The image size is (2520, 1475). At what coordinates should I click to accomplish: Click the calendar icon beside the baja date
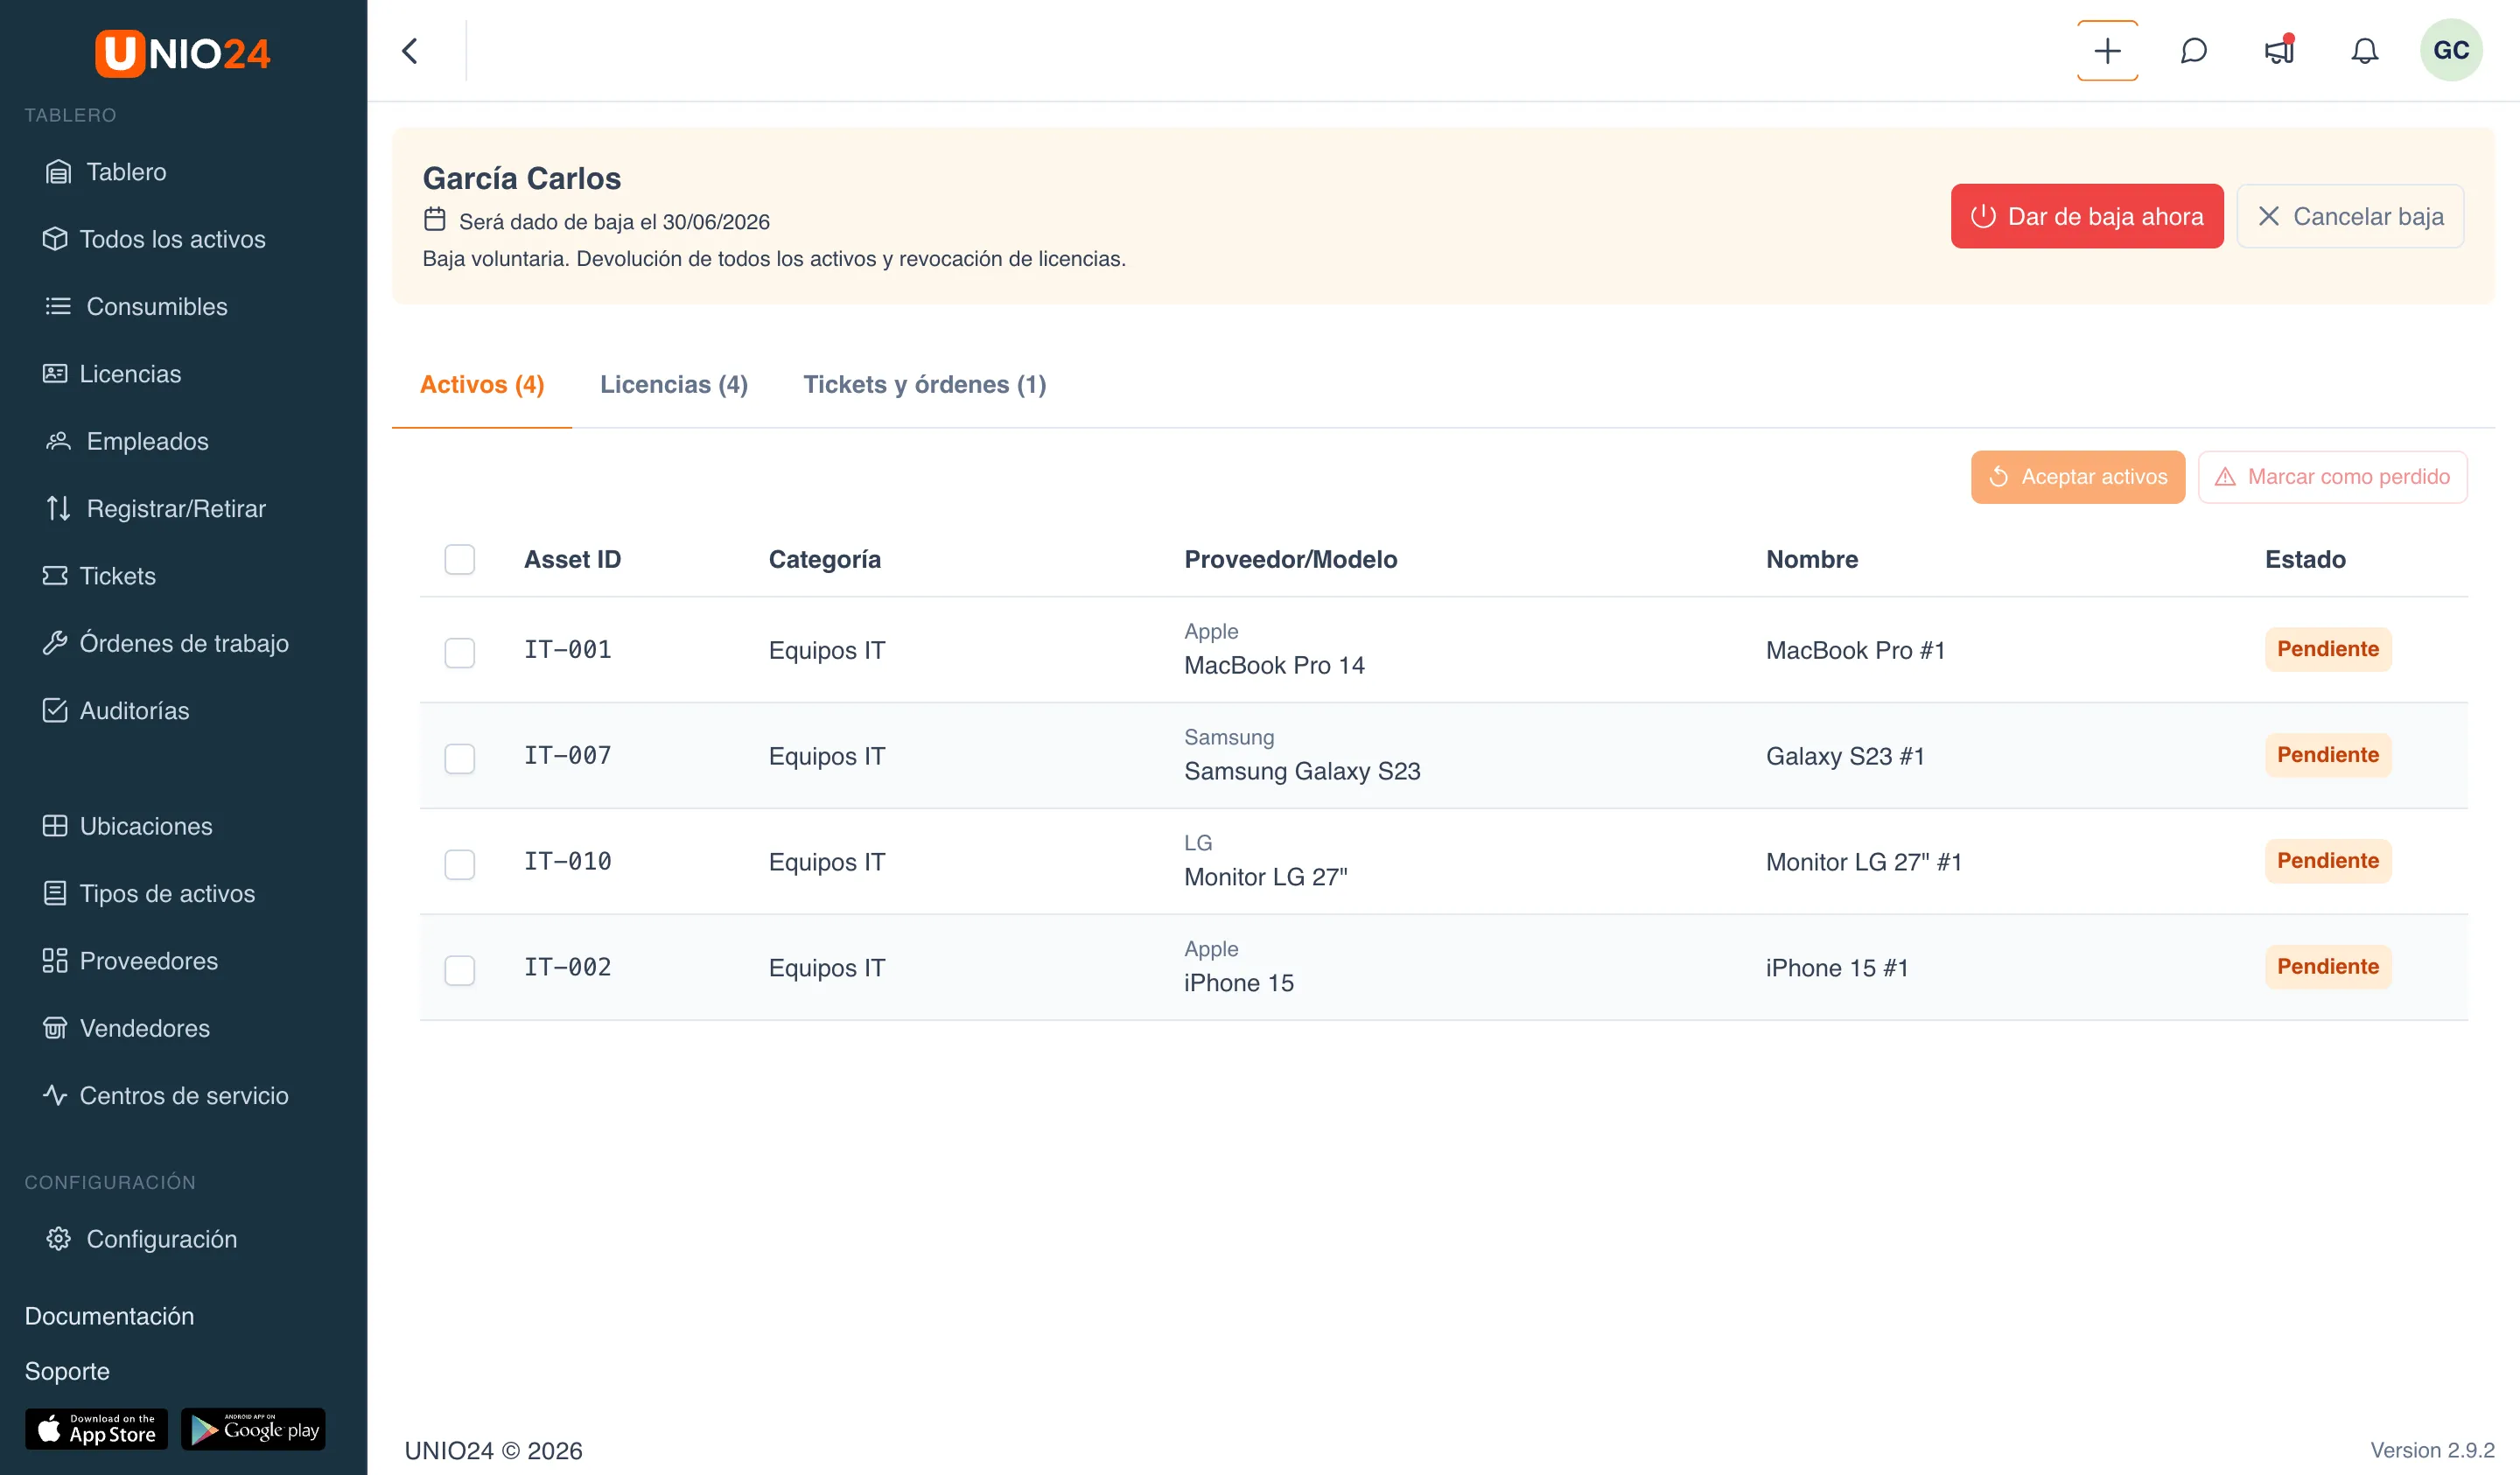pyautogui.click(x=435, y=219)
